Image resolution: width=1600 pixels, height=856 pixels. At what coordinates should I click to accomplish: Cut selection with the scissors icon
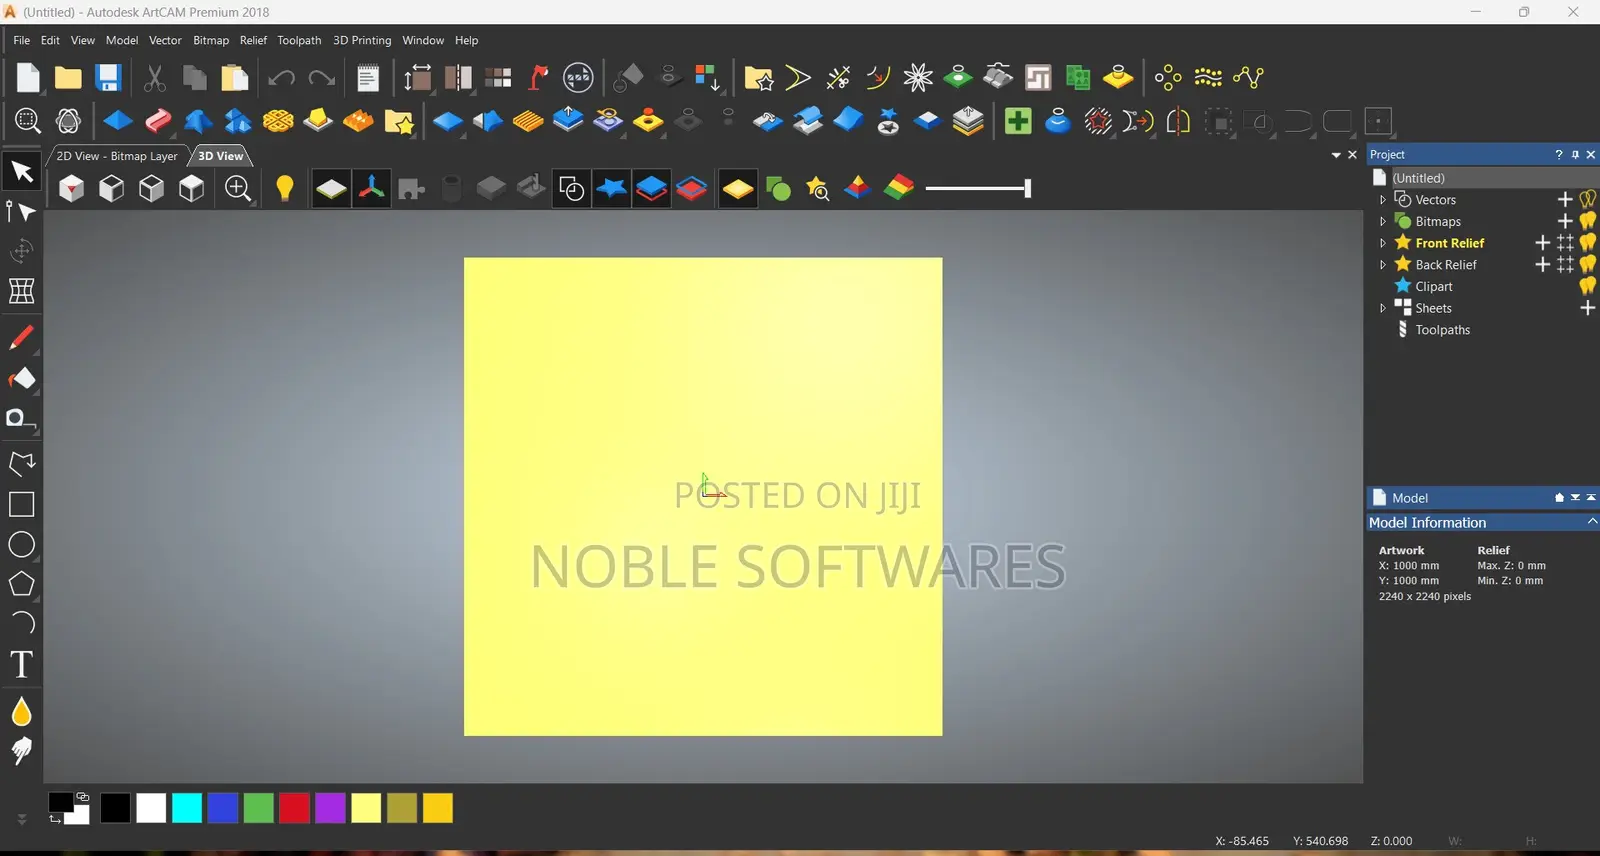click(154, 77)
